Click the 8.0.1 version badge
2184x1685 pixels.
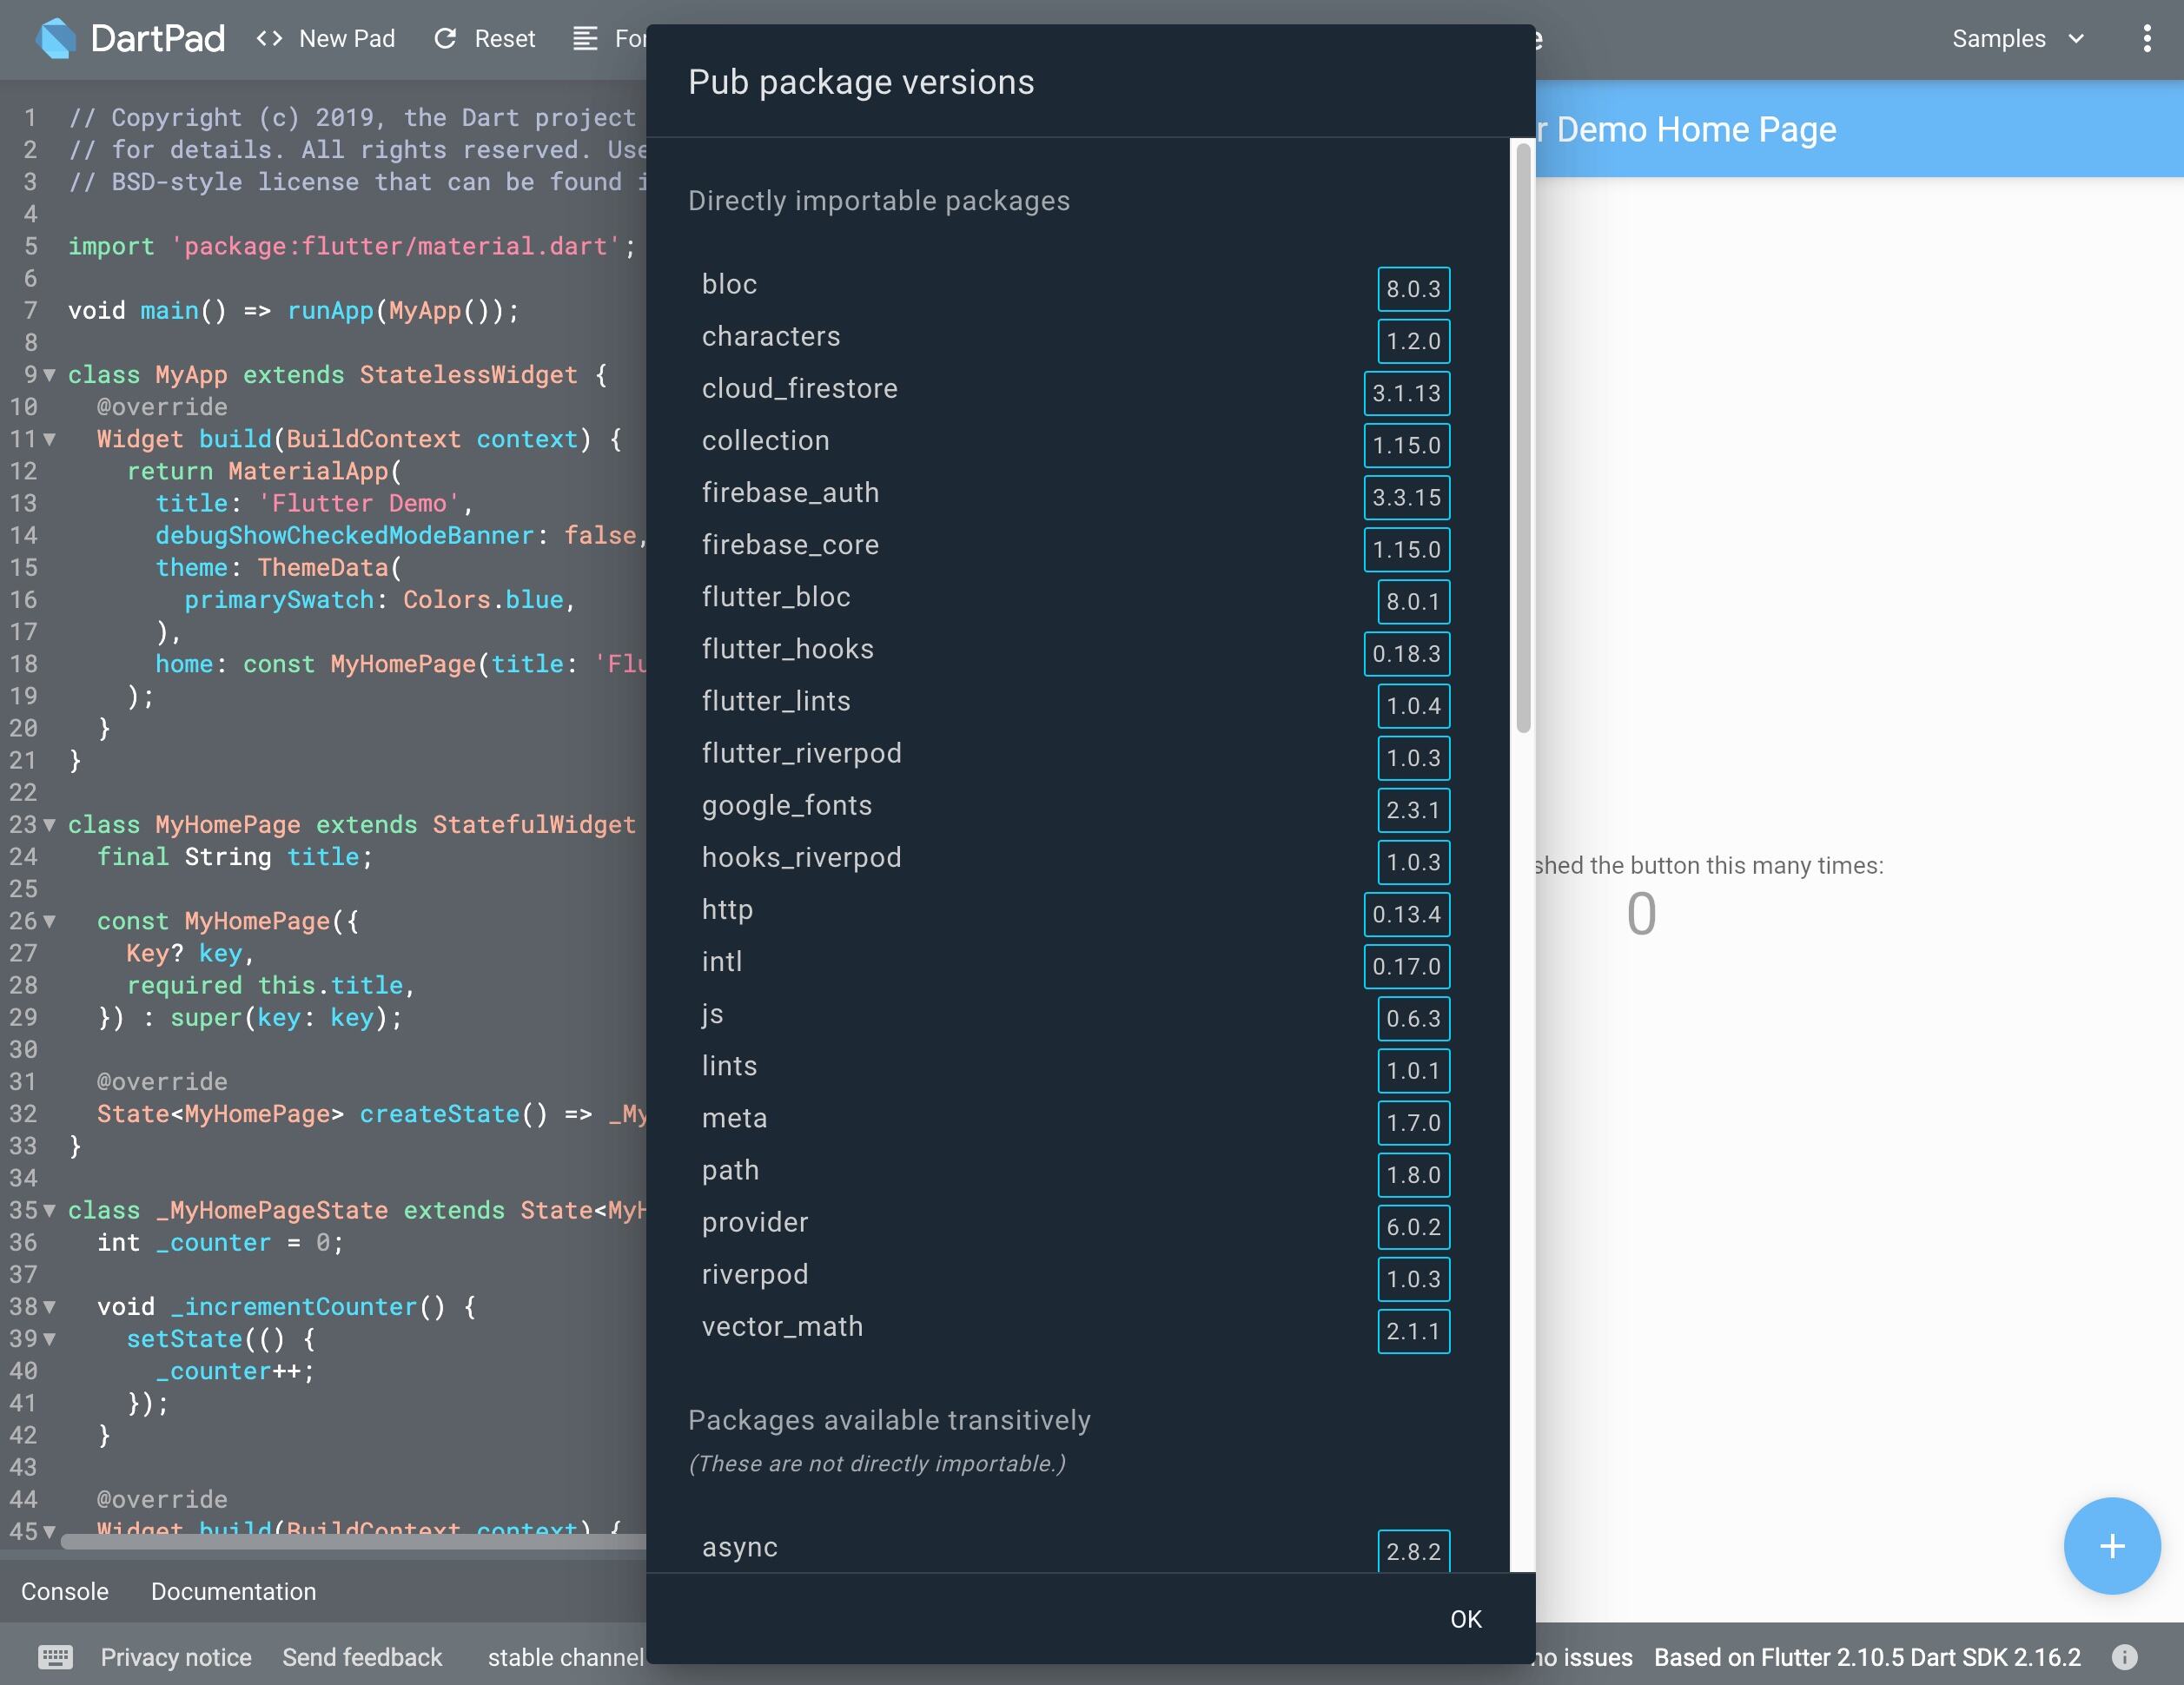pos(1413,601)
